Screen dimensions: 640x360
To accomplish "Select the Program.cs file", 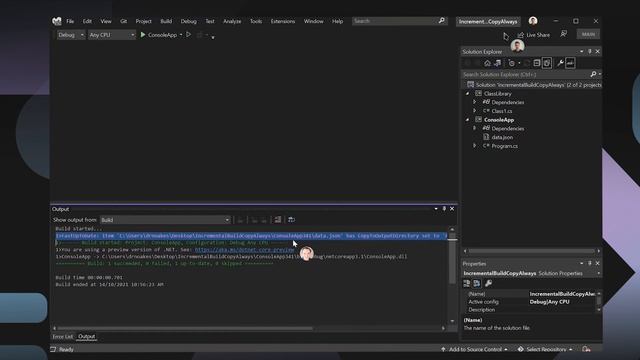I will pyautogui.click(x=504, y=146).
